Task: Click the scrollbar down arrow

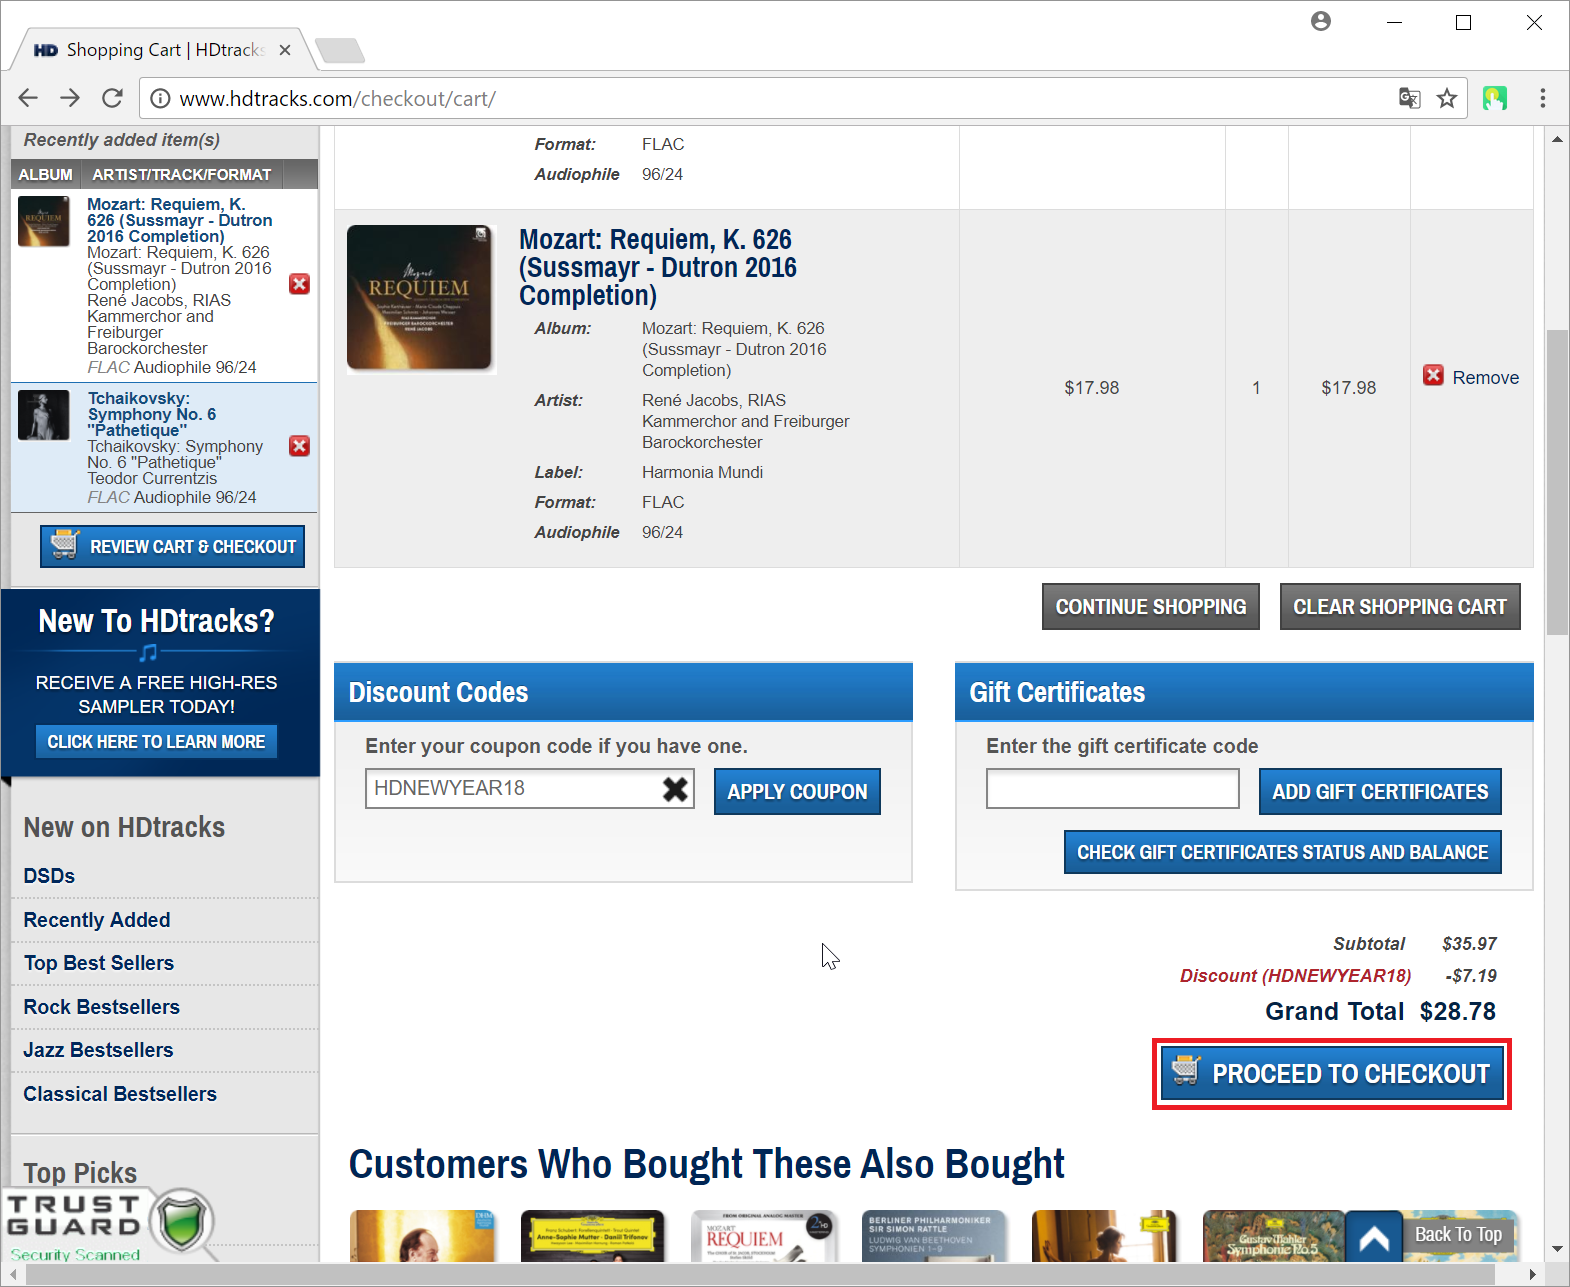Action: point(1557,1249)
